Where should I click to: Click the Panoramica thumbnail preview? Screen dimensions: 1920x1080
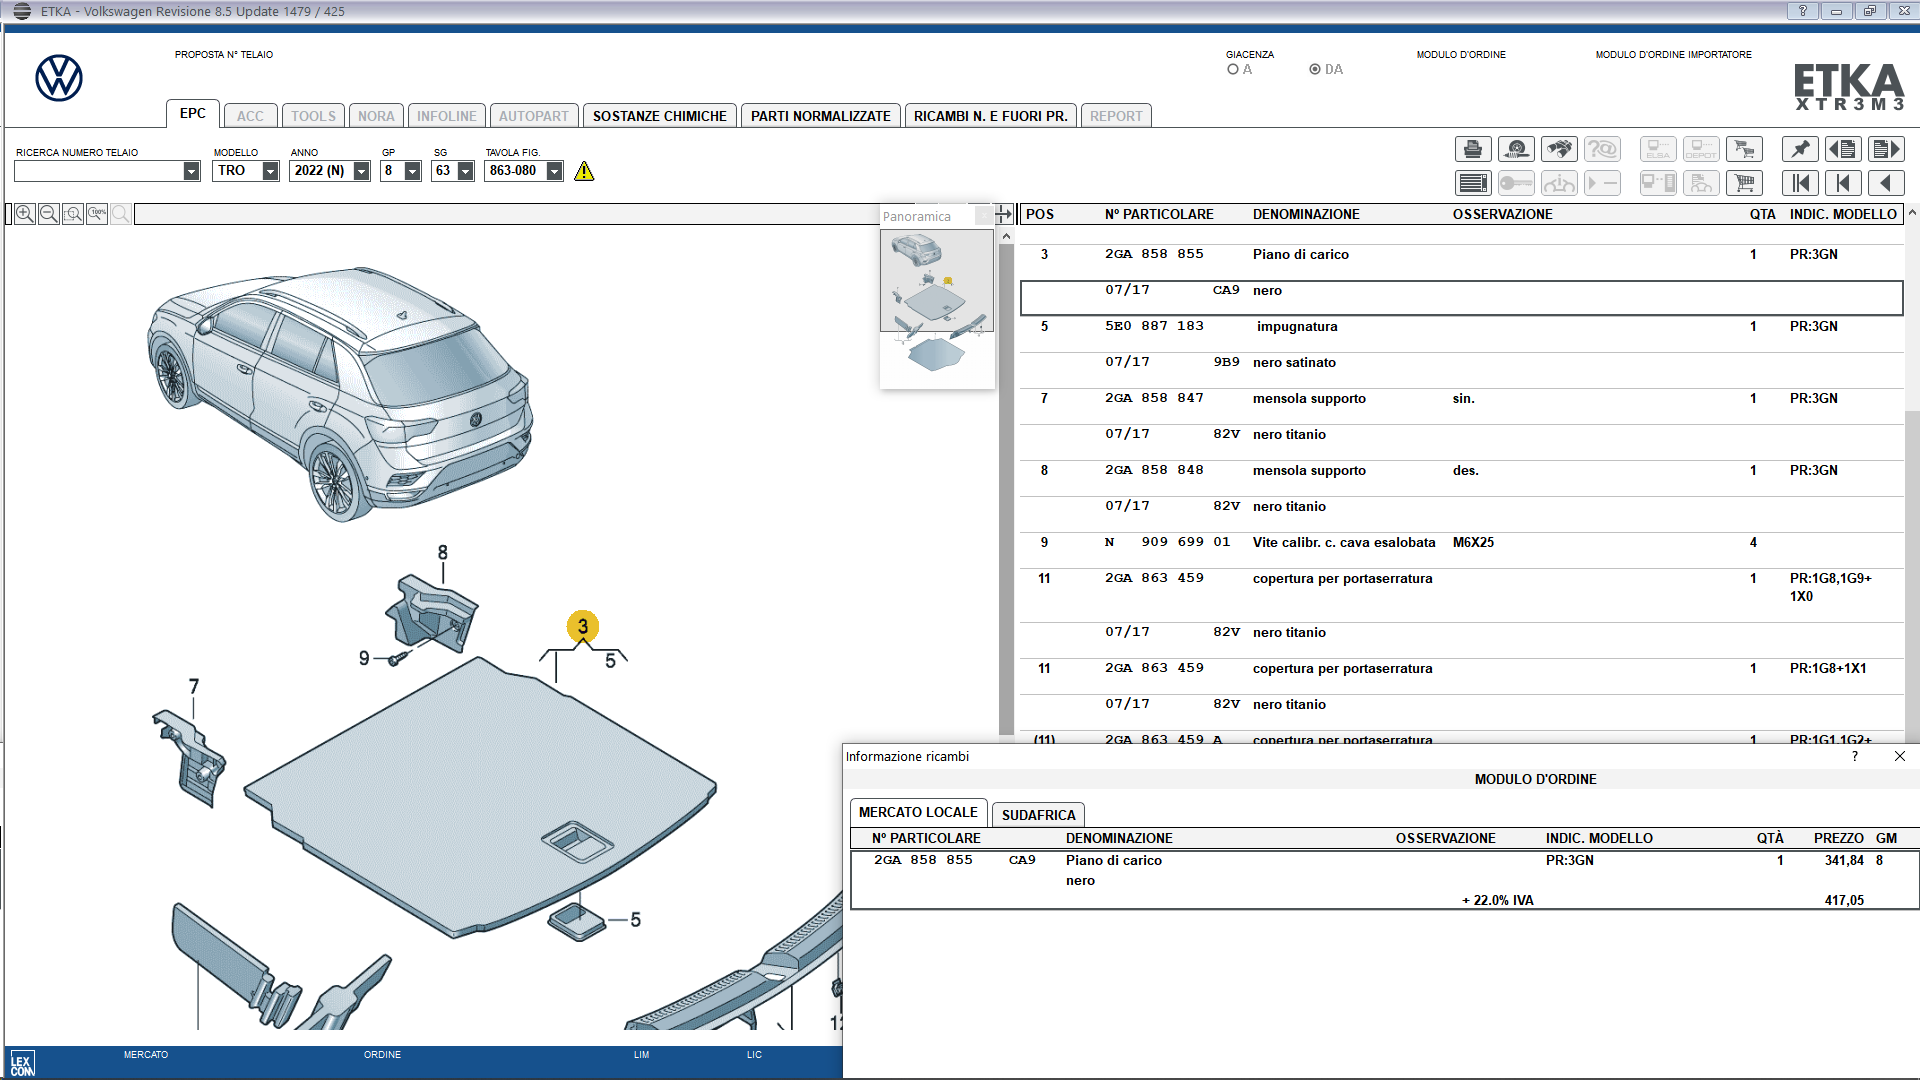[937, 308]
